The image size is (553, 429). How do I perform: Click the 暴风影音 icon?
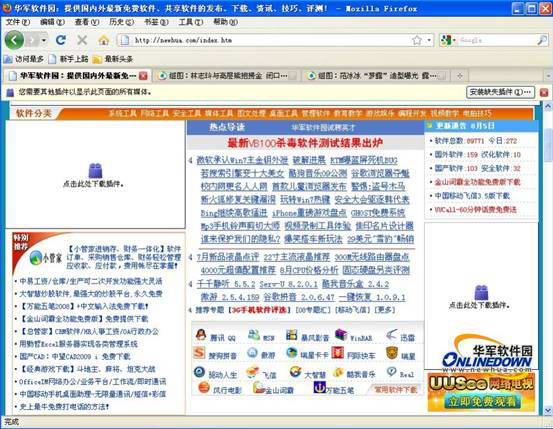coord(291,335)
